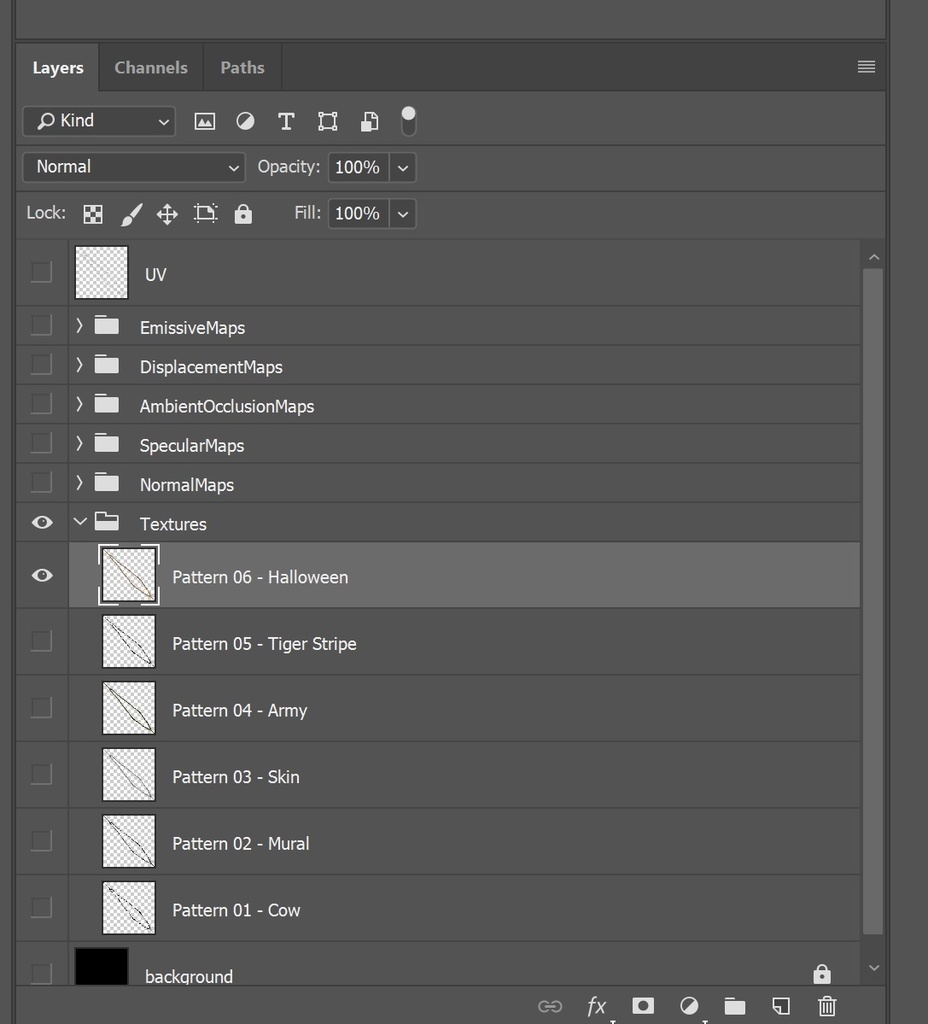Click the background layer lock icon
The width and height of the screenshot is (928, 1024).
click(x=822, y=974)
